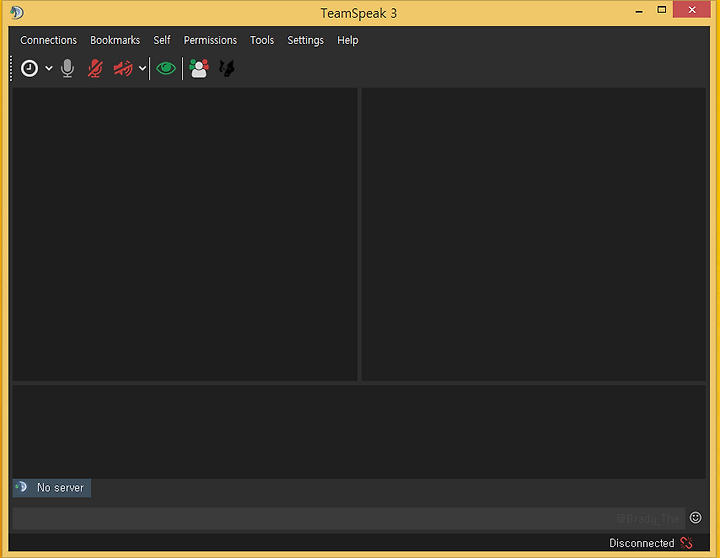Expand the dropdown arrow beside mute speakers
This screenshot has width=720, height=558.
142,68
